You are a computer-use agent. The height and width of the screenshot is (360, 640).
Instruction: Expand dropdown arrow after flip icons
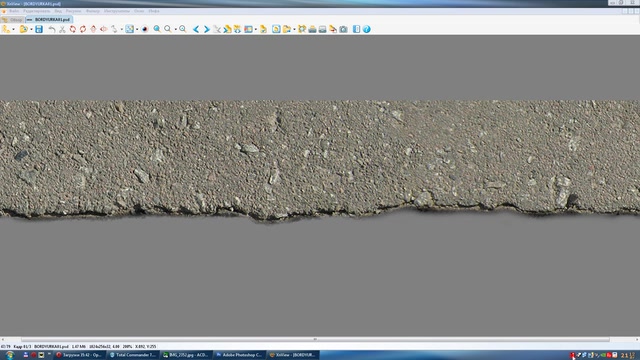point(122,29)
